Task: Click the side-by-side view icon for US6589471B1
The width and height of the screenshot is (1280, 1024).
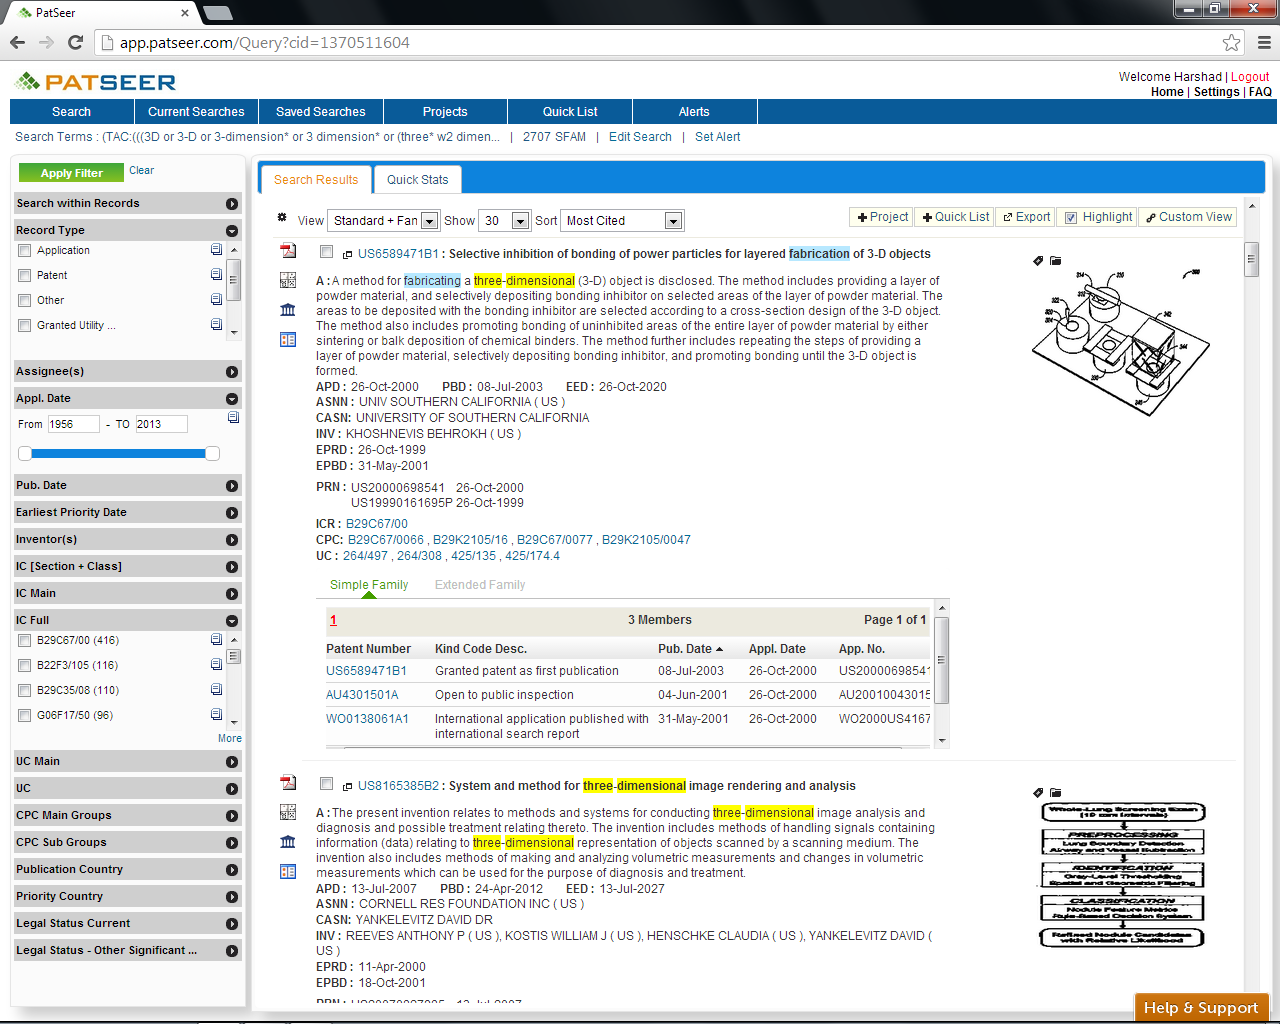Action: click(288, 340)
